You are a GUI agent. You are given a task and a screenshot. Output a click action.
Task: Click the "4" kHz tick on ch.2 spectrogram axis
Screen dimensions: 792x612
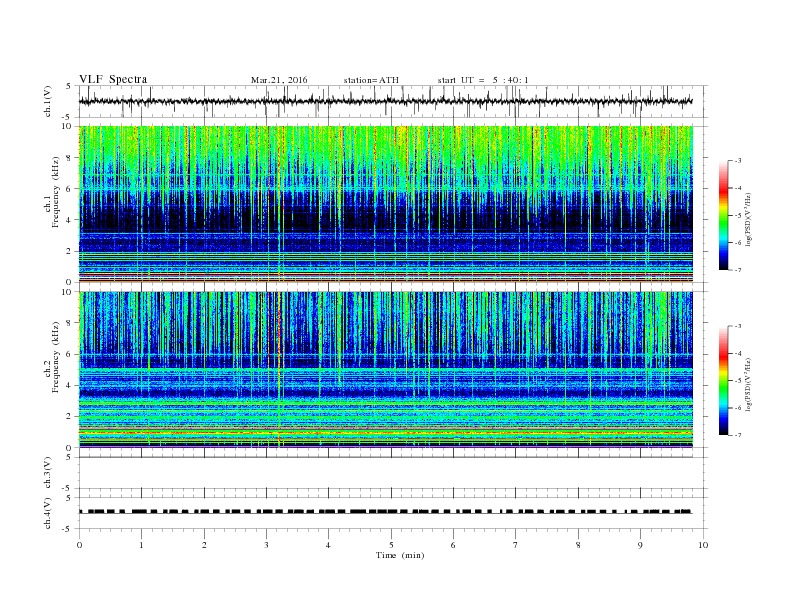[70, 385]
